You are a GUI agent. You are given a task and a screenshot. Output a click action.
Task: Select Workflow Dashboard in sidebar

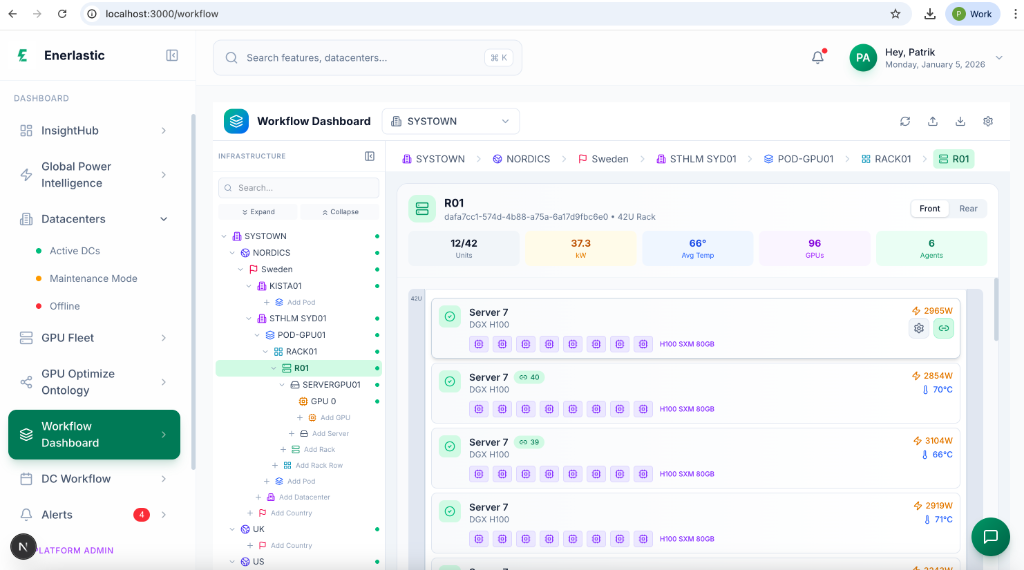pos(94,435)
